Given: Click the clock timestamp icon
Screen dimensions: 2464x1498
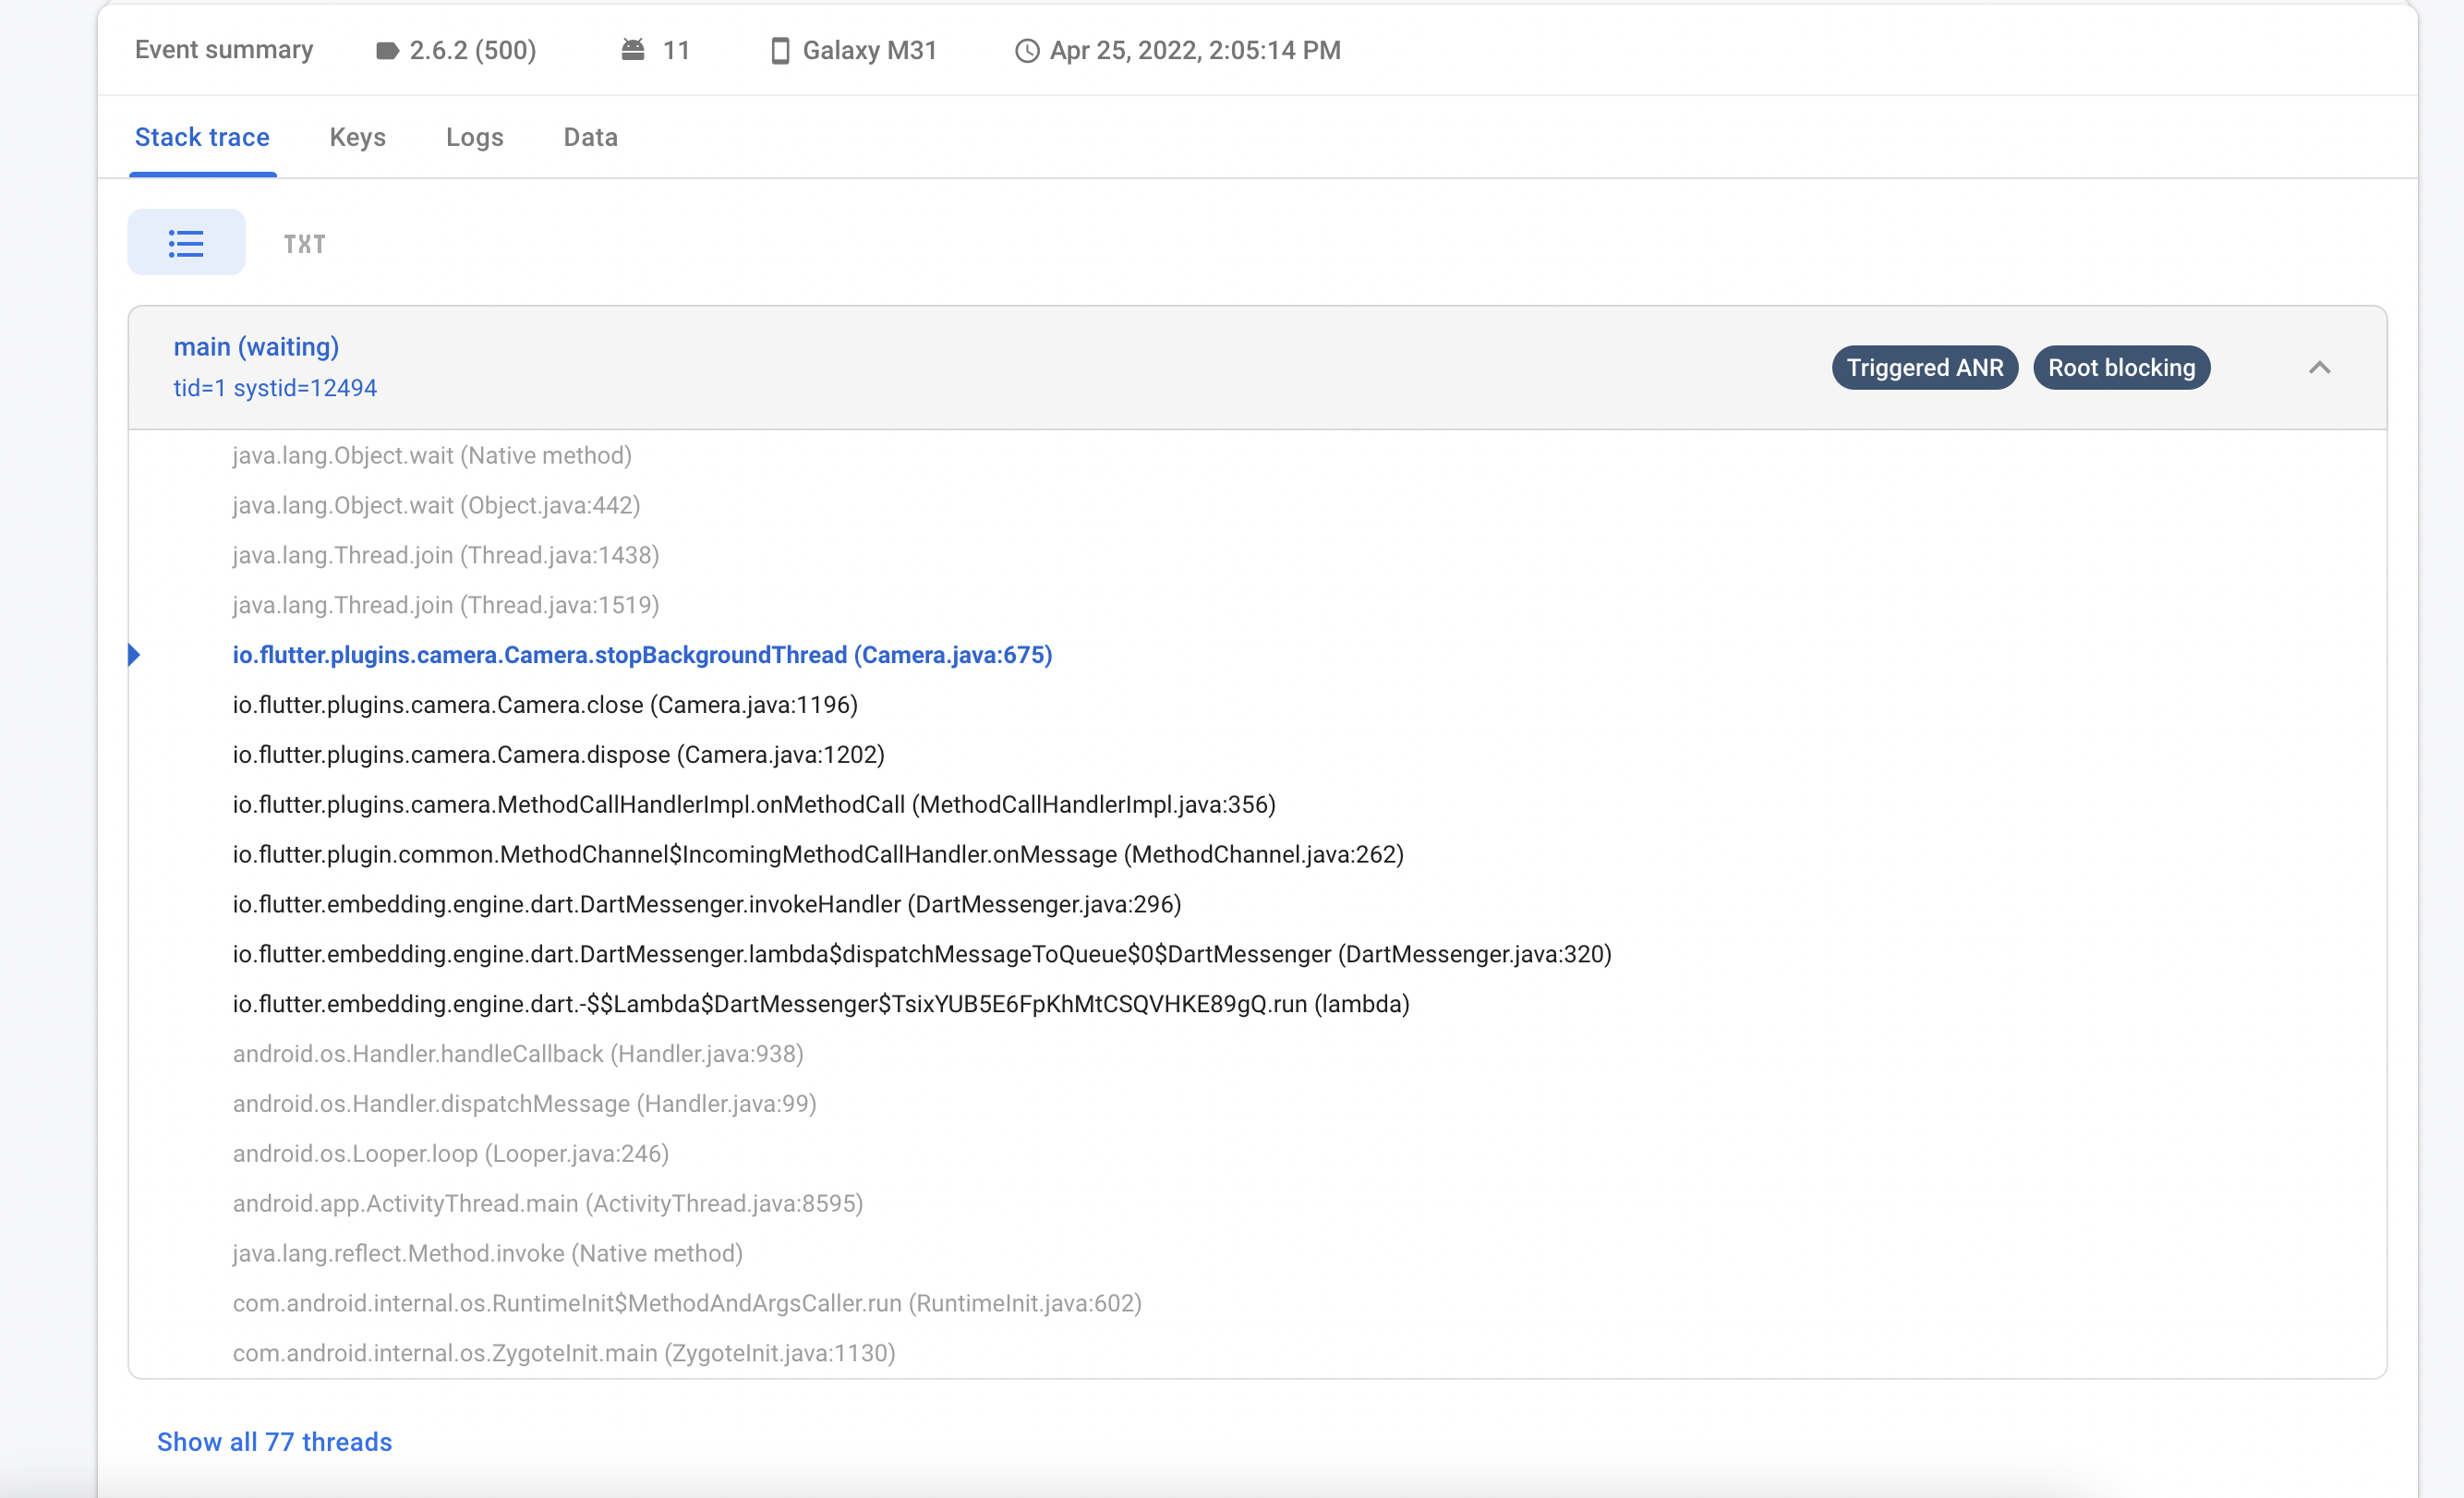Looking at the screenshot, I should [x=1027, y=50].
